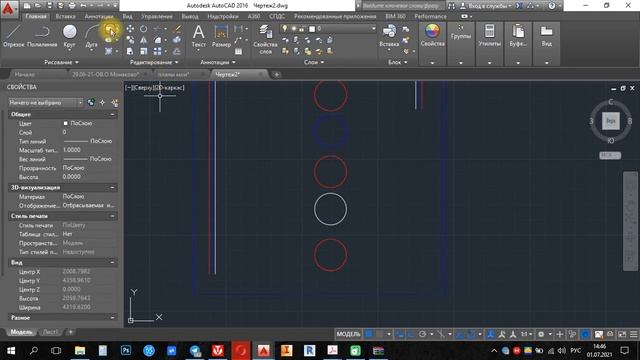
Task: Choose the Move tool in Редактирование panel
Action: (130, 29)
